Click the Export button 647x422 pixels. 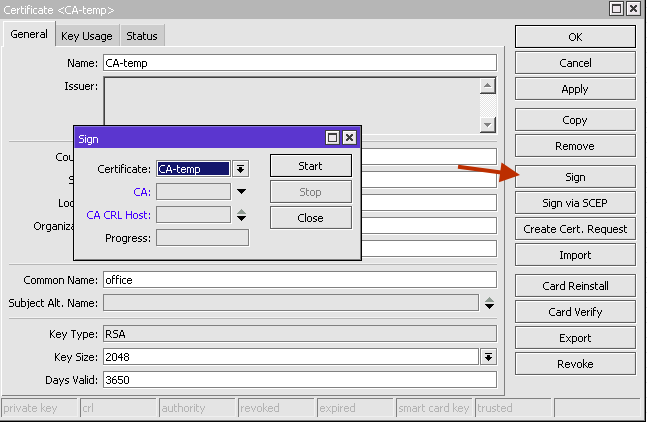tap(575, 338)
